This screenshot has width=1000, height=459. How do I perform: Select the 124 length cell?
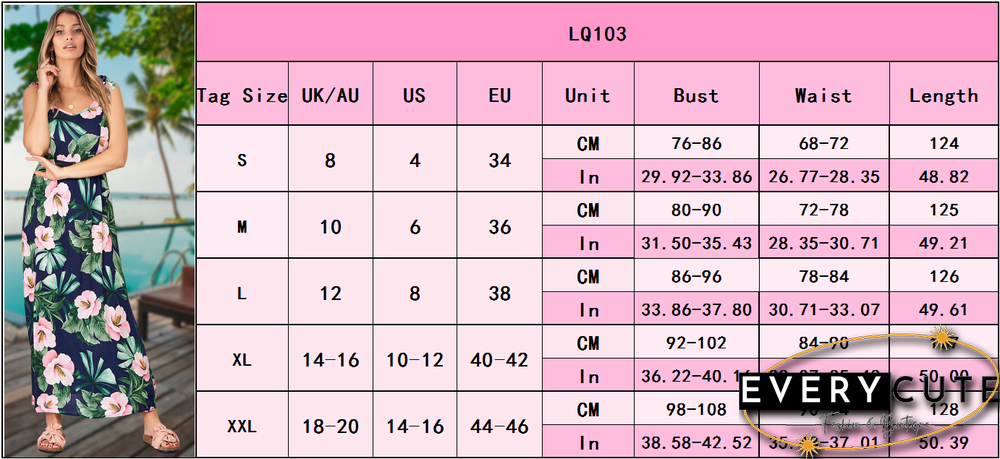(943, 144)
